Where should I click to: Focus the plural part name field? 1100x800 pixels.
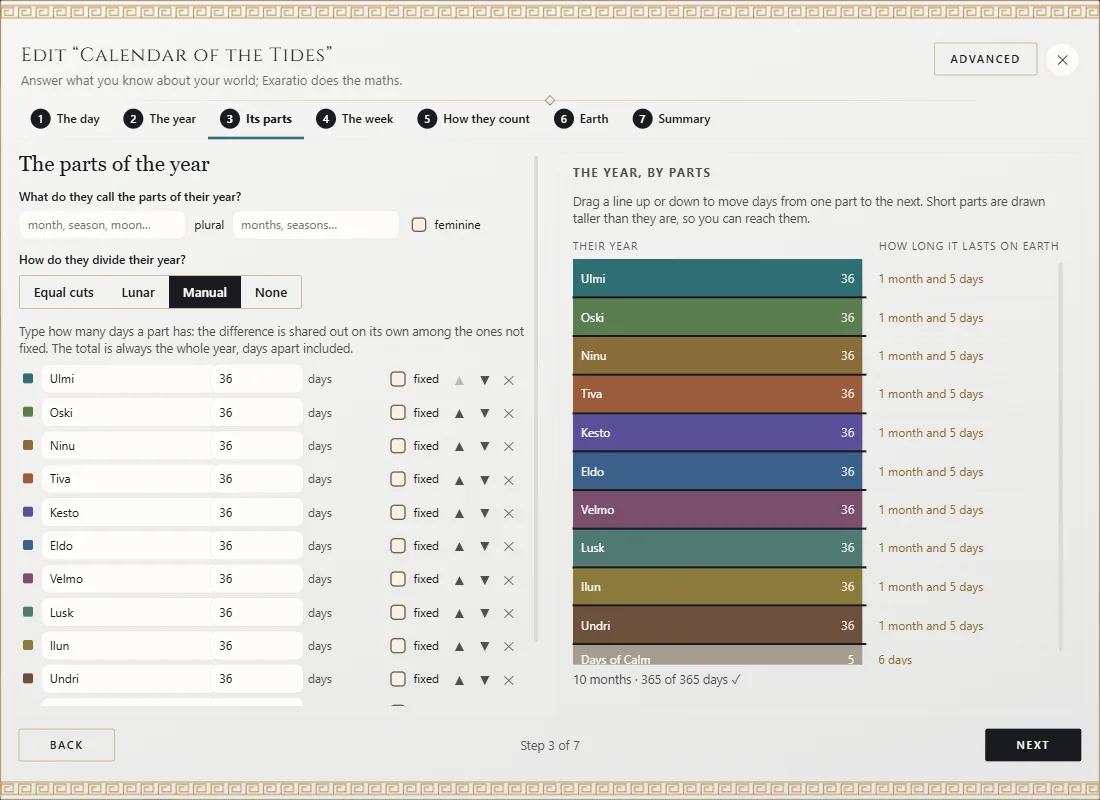tap(316, 225)
